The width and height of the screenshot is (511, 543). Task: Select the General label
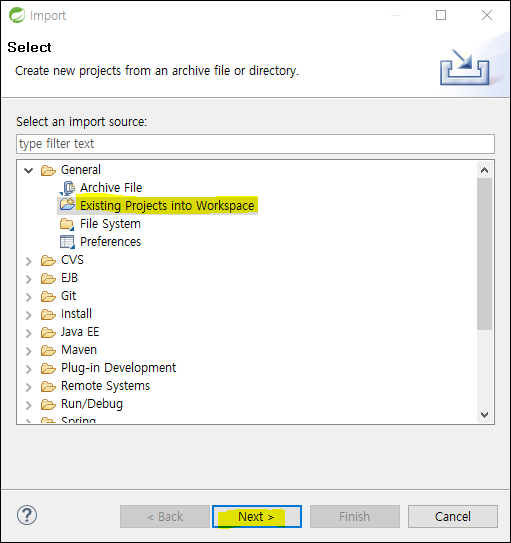(x=81, y=170)
